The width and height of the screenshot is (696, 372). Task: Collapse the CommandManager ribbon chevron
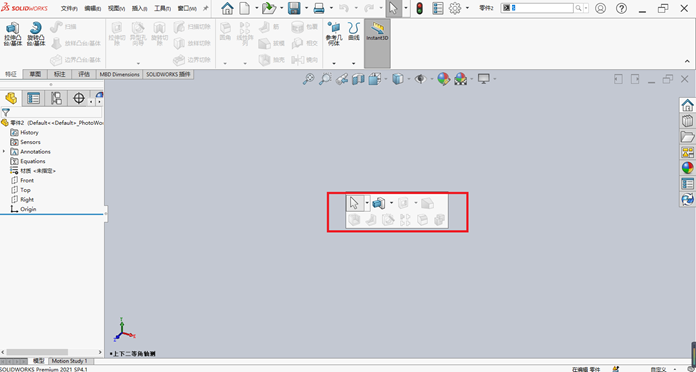point(687,61)
